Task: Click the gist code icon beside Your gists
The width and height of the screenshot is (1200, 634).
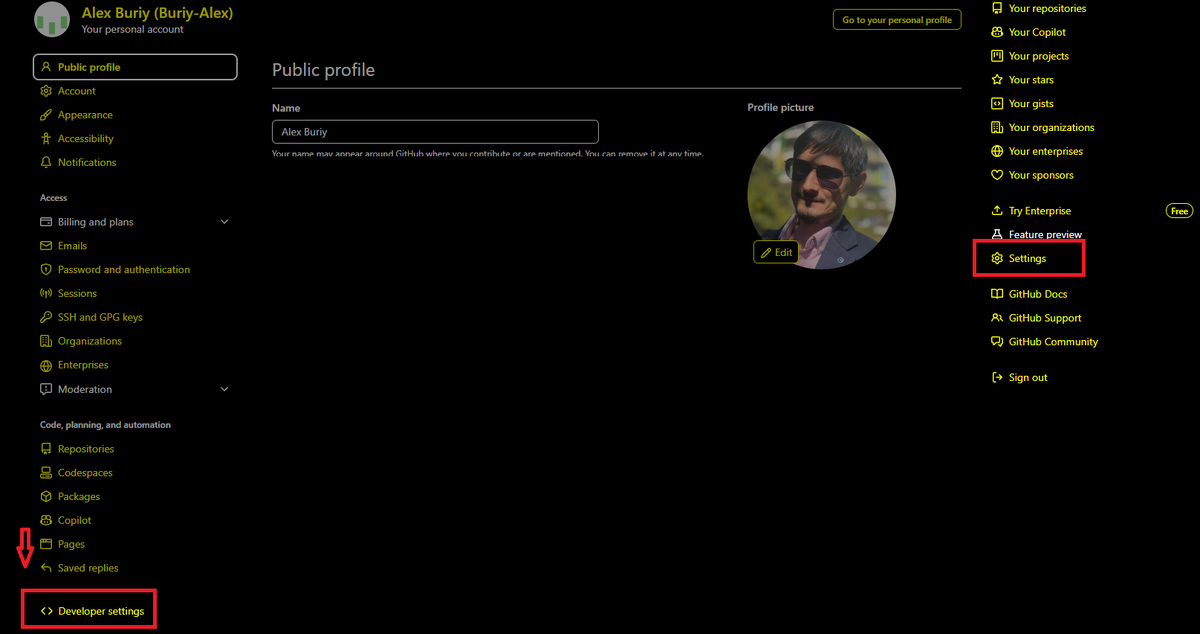Action: [x=997, y=104]
